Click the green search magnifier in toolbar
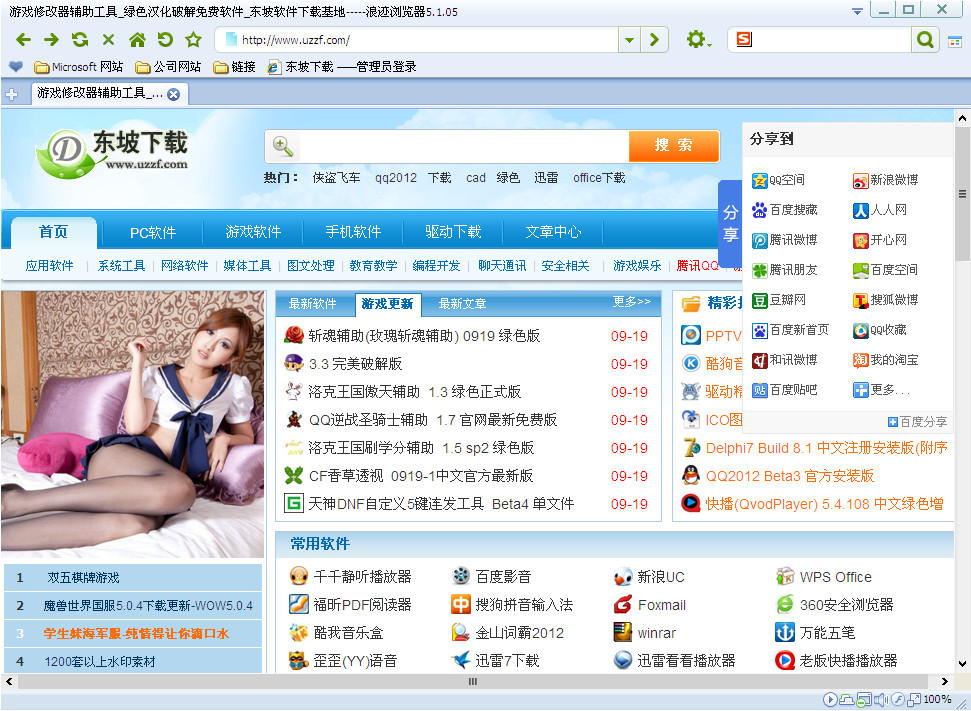 coord(925,40)
